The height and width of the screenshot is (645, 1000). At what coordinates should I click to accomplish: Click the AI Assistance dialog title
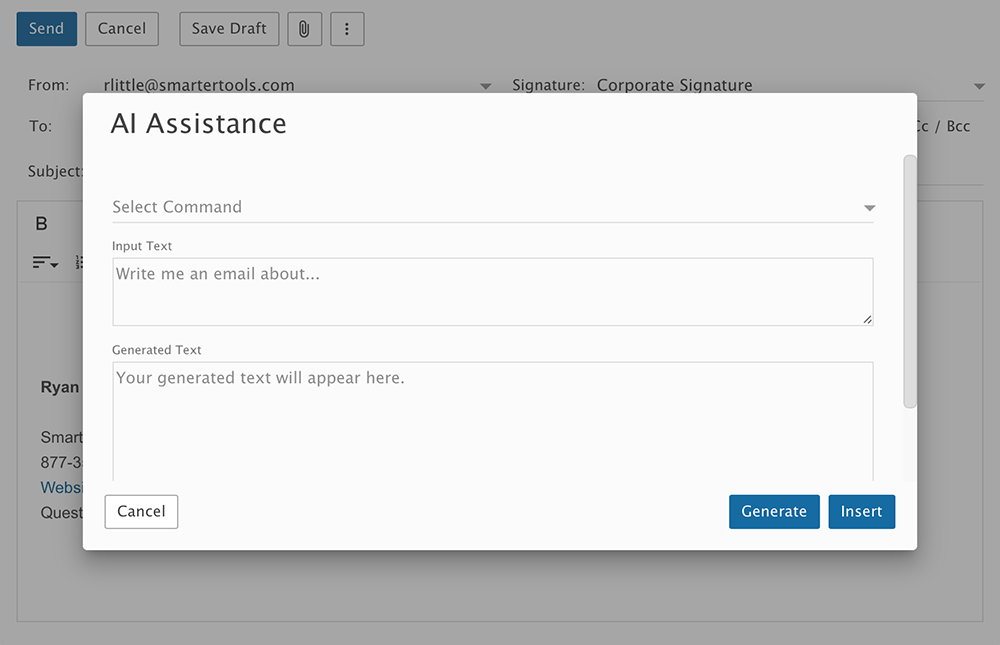pos(198,124)
